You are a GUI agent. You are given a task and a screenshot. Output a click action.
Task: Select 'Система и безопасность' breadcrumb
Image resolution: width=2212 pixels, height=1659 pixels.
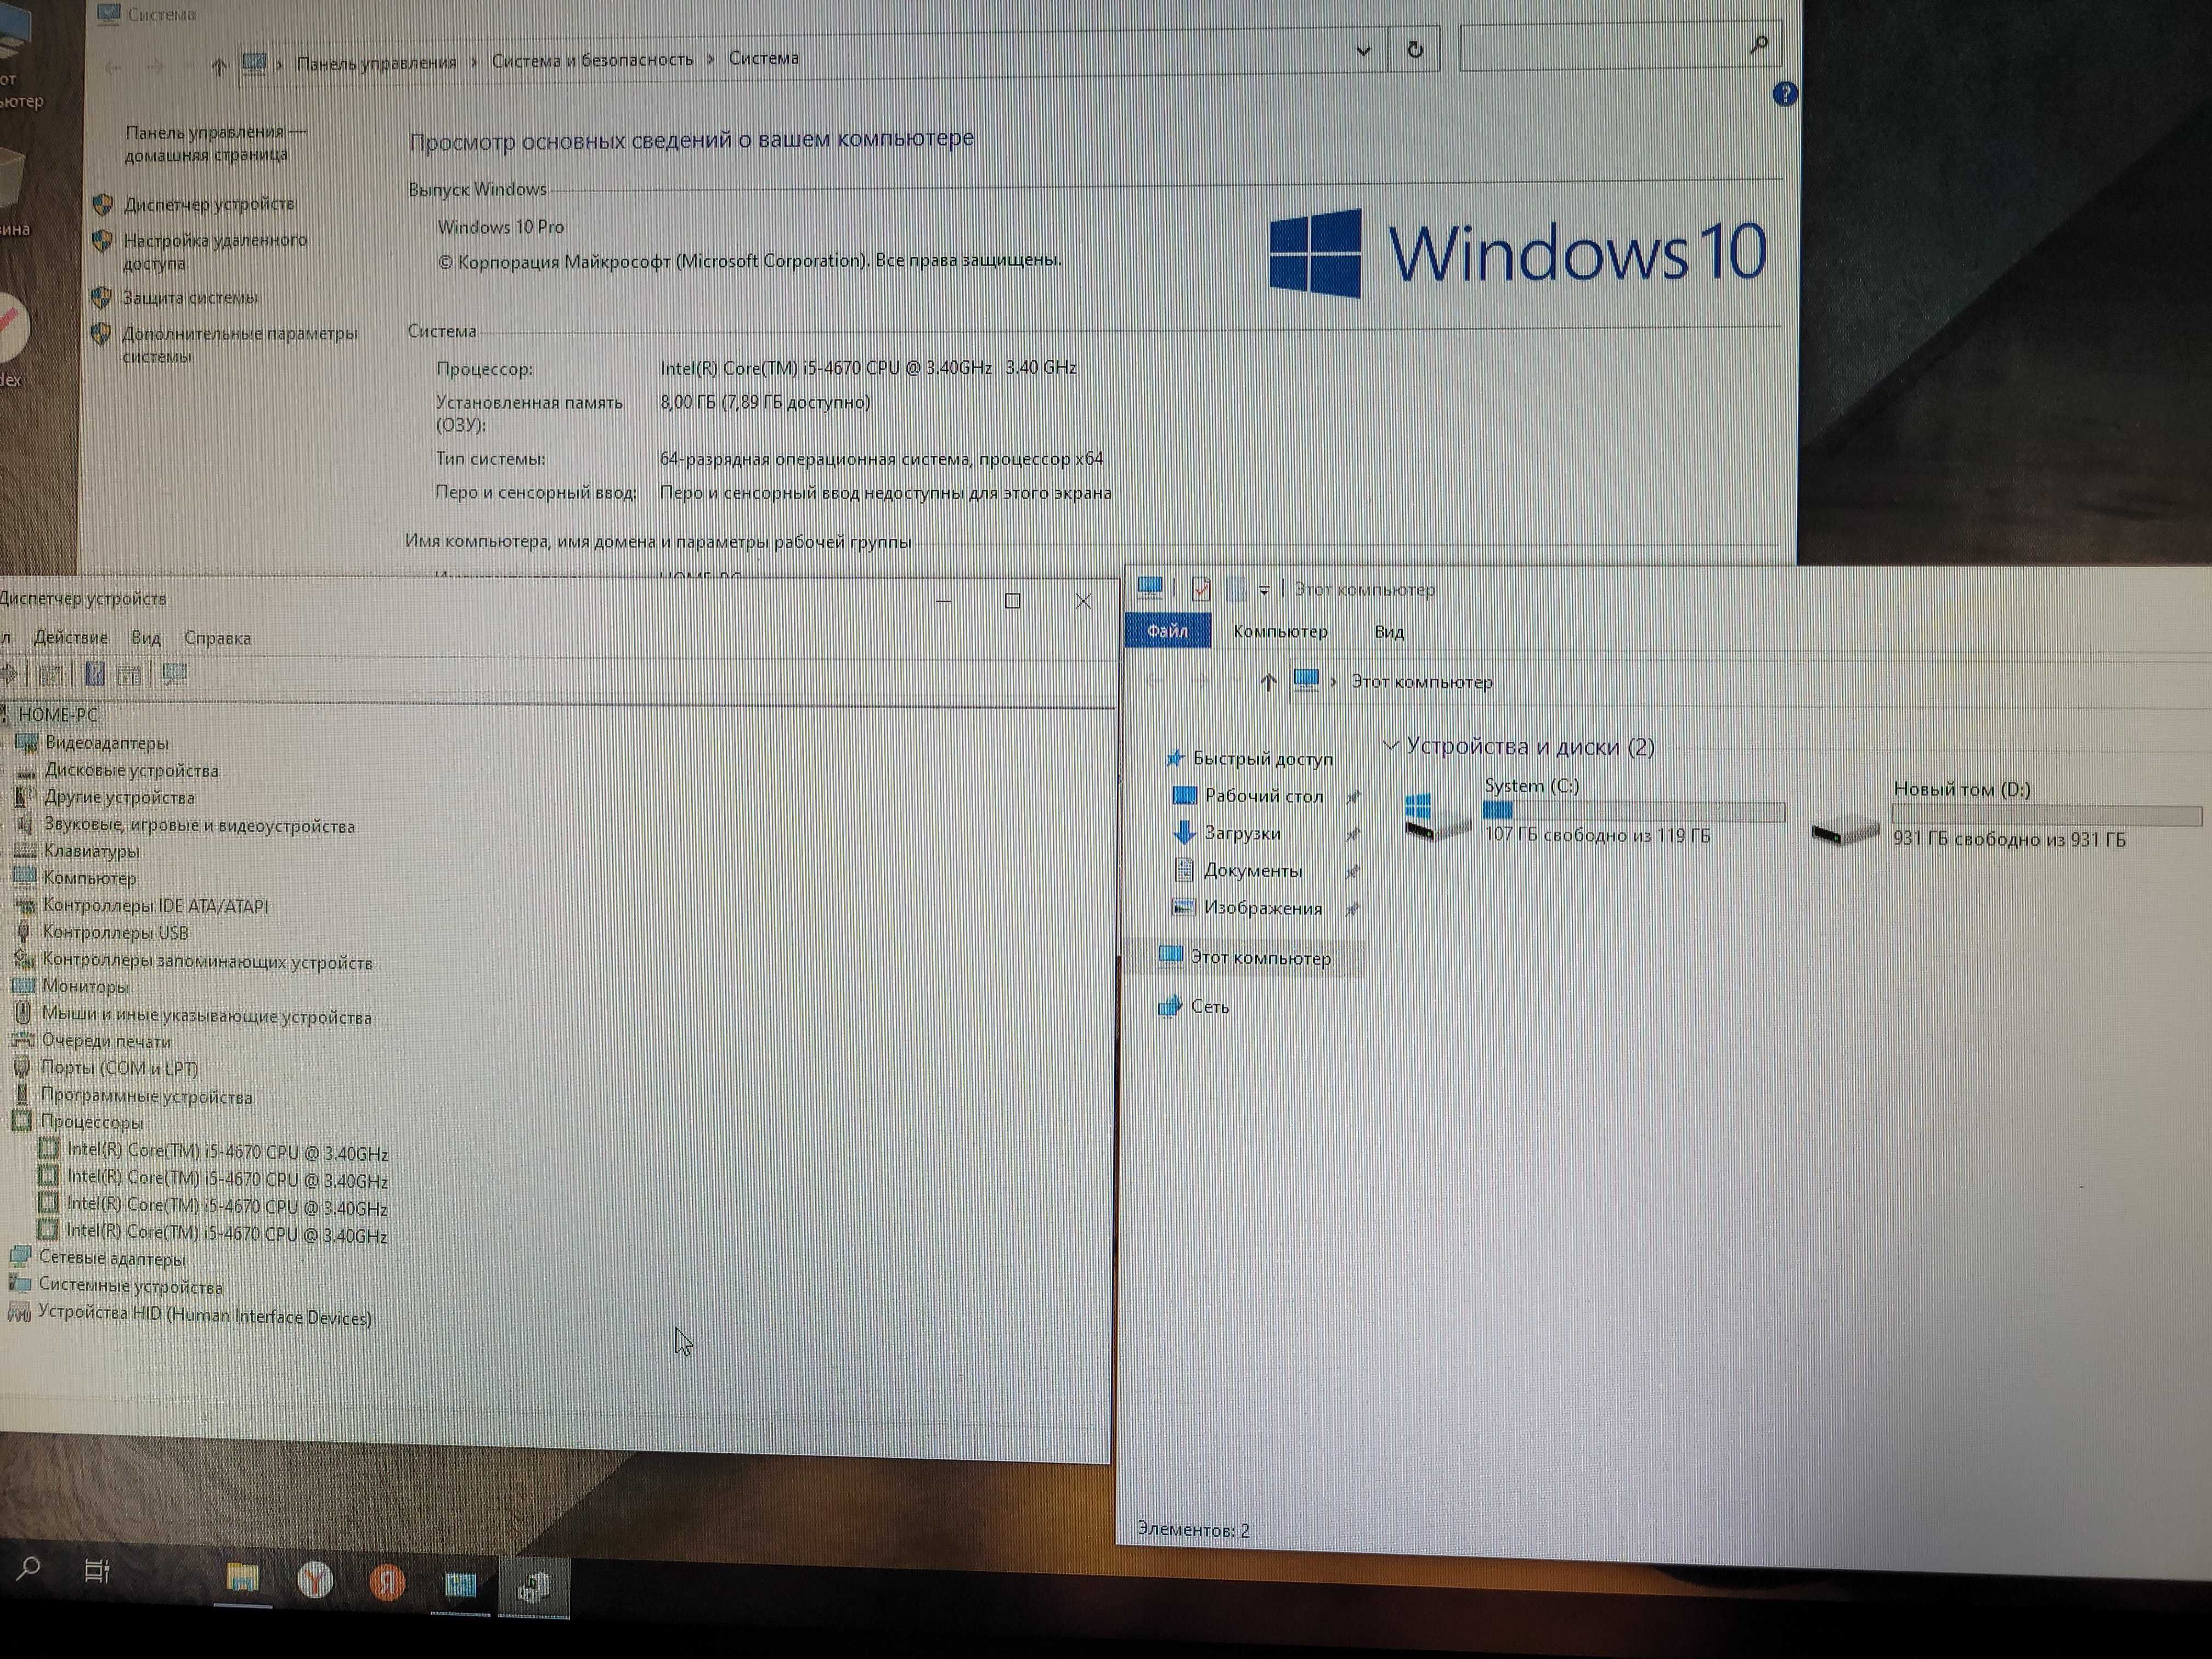(x=592, y=60)
